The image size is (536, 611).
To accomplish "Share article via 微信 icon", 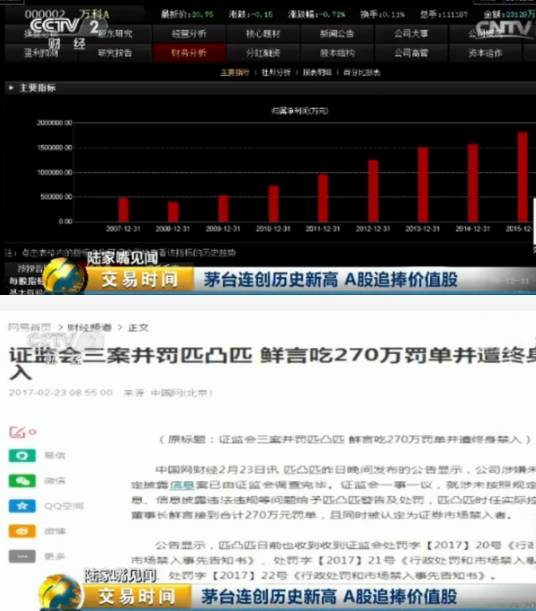I will click(22, 480).
